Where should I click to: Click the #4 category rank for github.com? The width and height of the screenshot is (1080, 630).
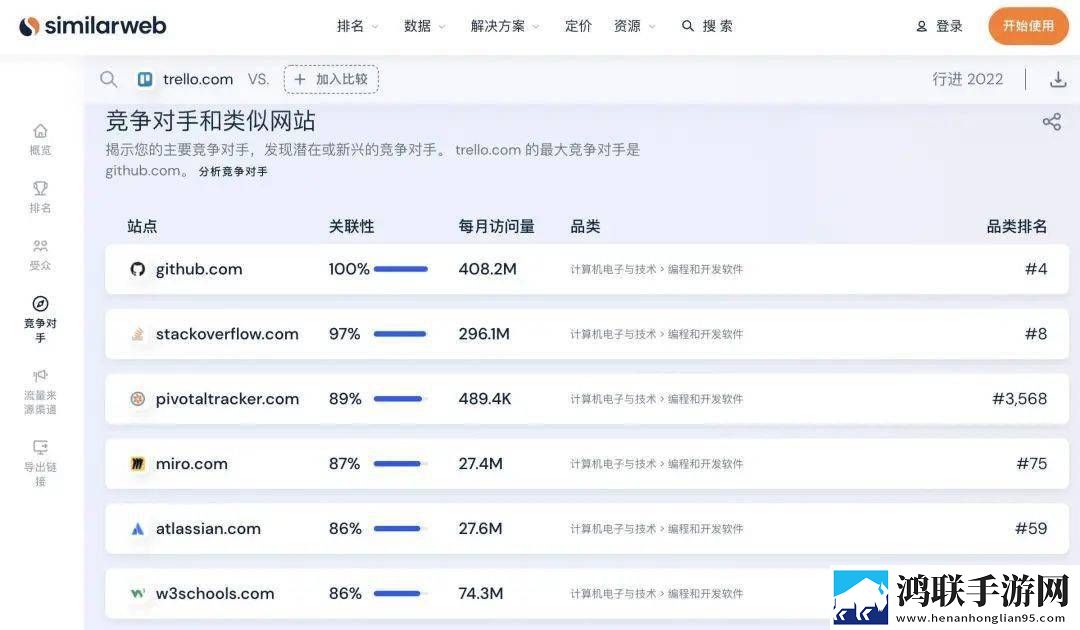point(1036,269)
